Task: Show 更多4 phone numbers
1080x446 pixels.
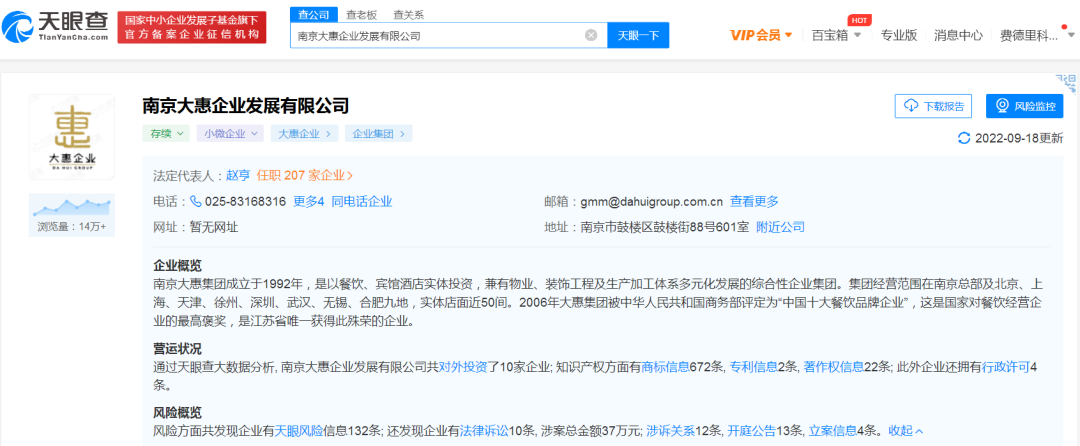Action: point(309,202)
